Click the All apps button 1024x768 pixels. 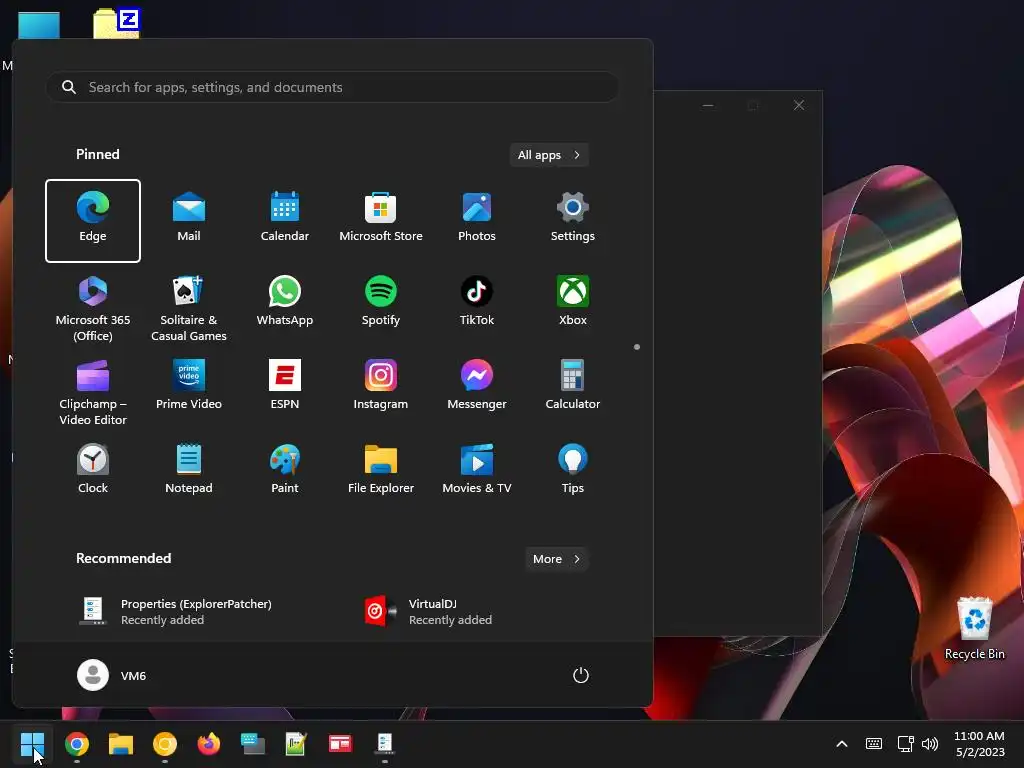tap(549, 155)
